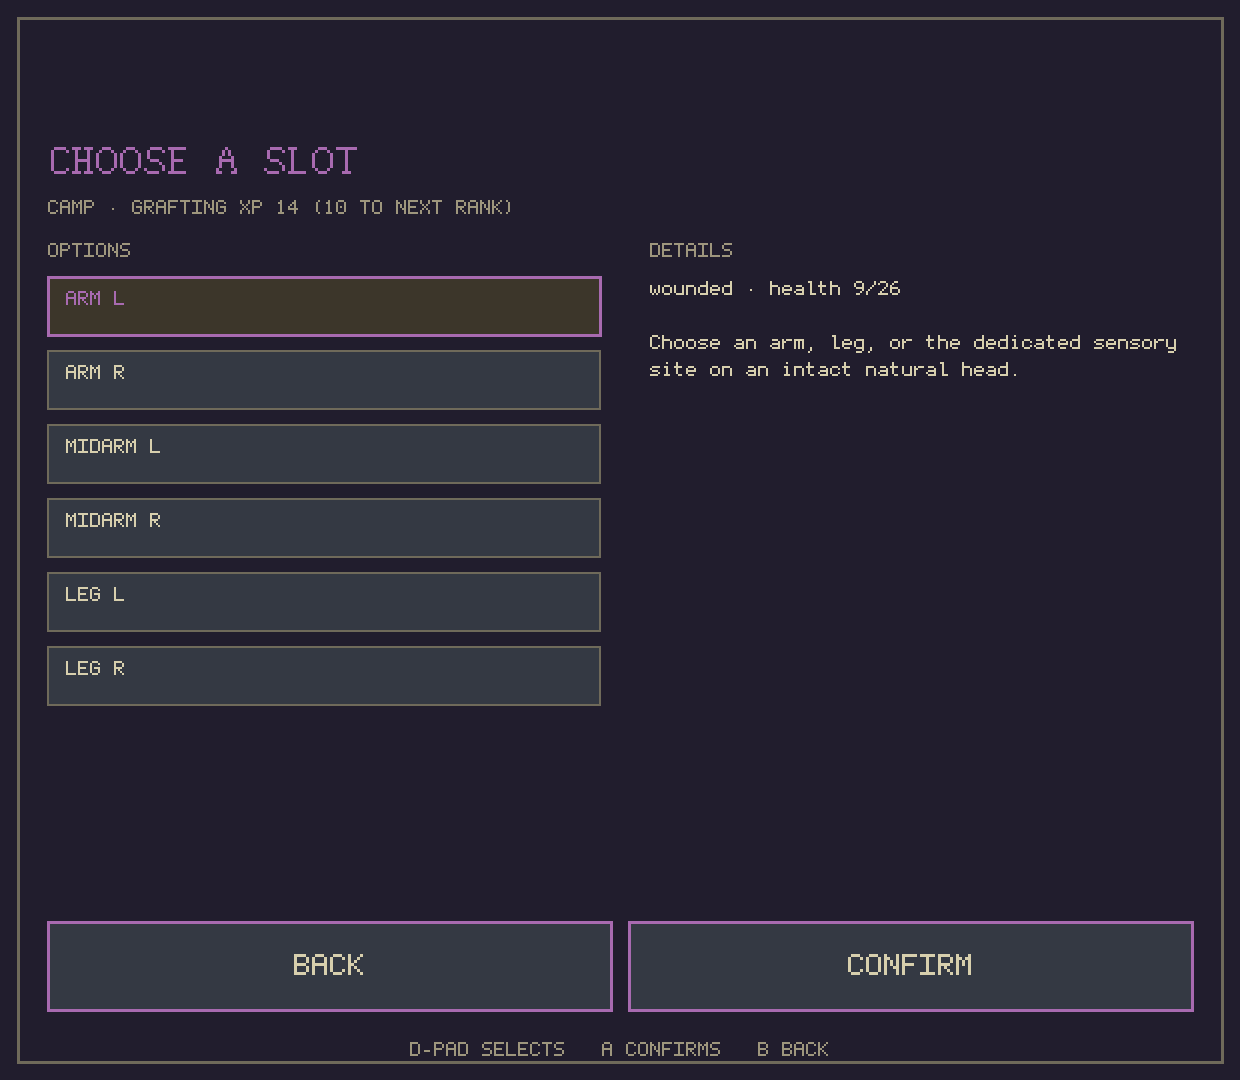This screenshot has height=1080, width=1240.
Task: Click the 'D-PAD SELECTS' hint
Action: click(487, 1049)
